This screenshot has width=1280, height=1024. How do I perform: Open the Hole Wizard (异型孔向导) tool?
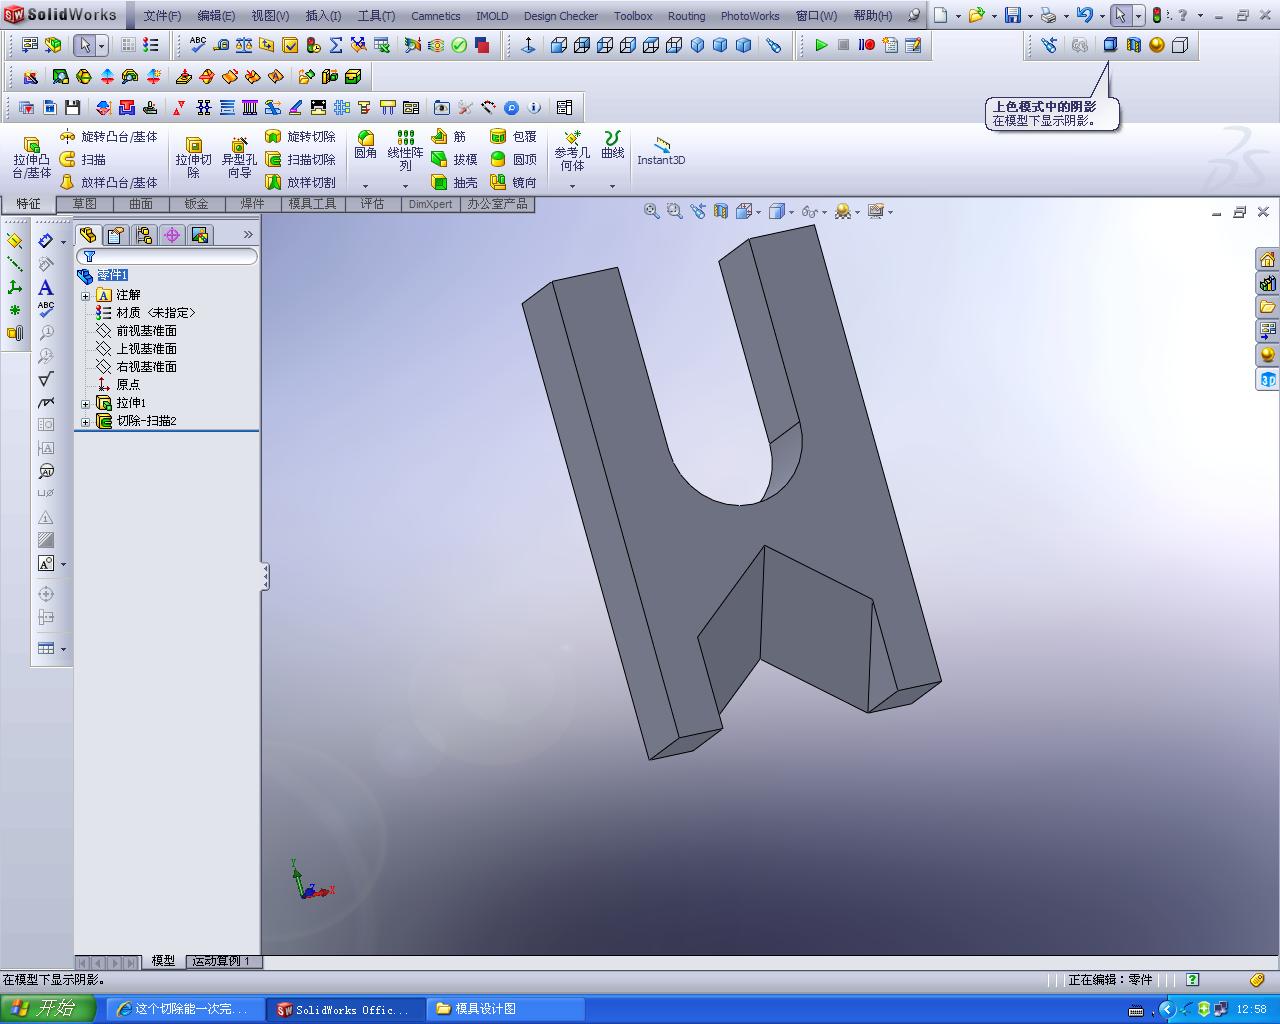coord(239,158)
